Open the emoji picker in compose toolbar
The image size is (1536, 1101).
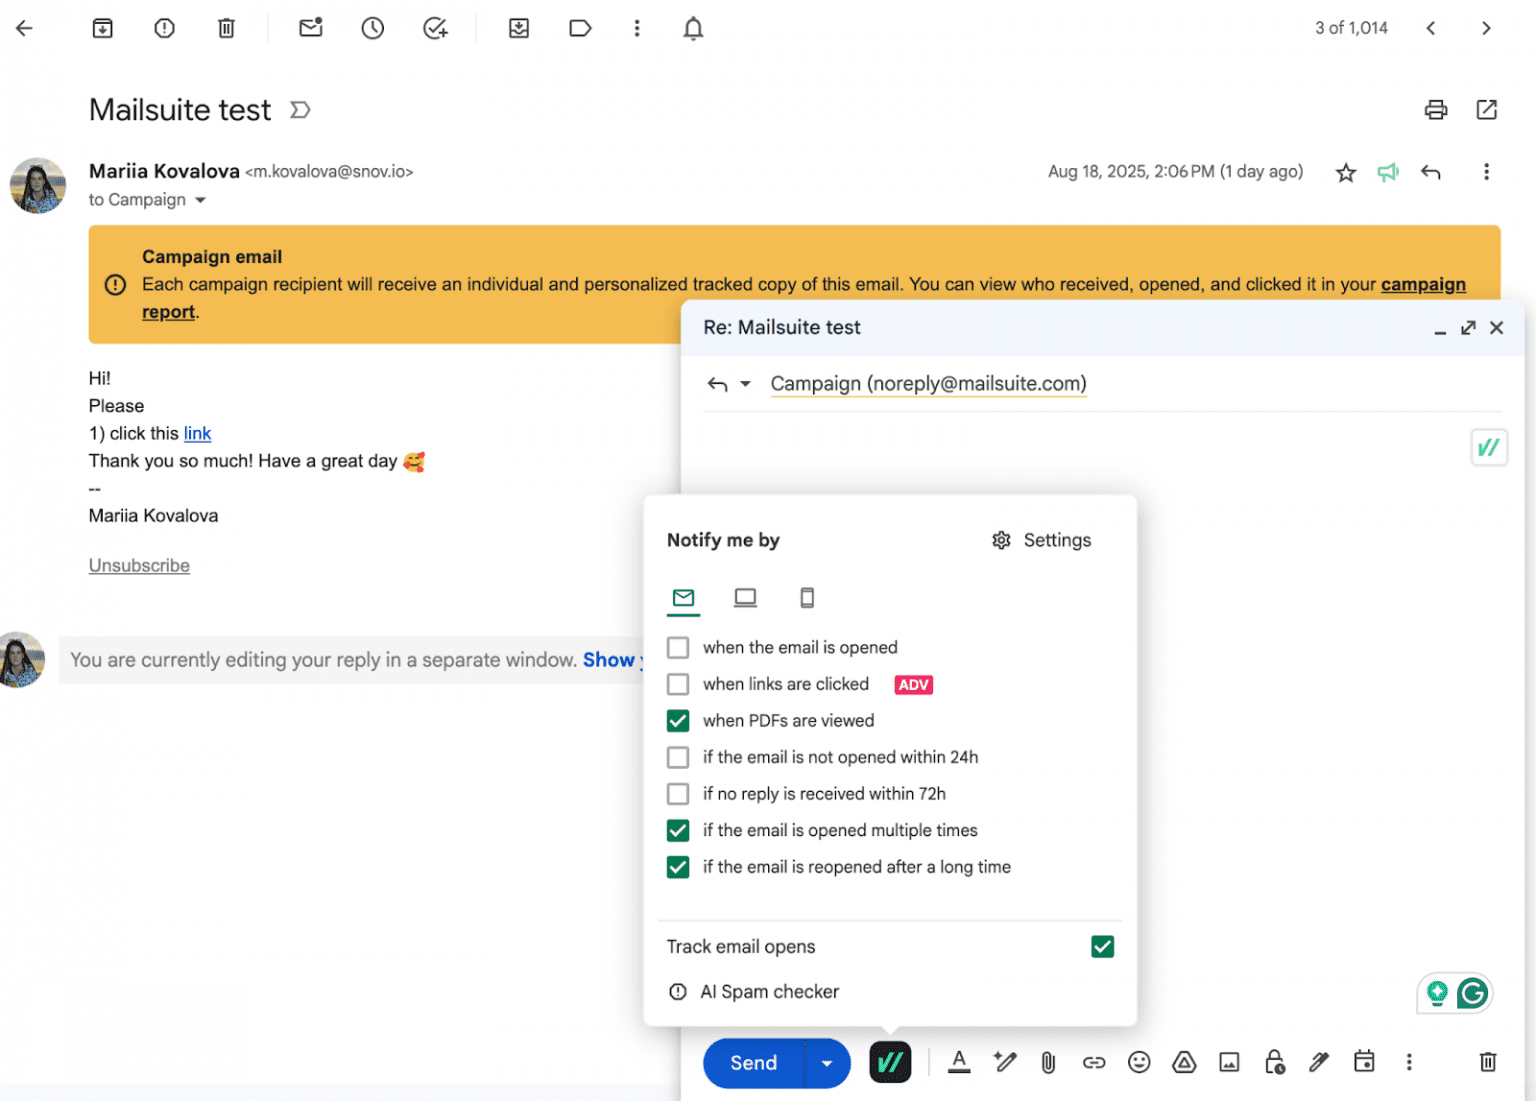tap(1138, 1062)
